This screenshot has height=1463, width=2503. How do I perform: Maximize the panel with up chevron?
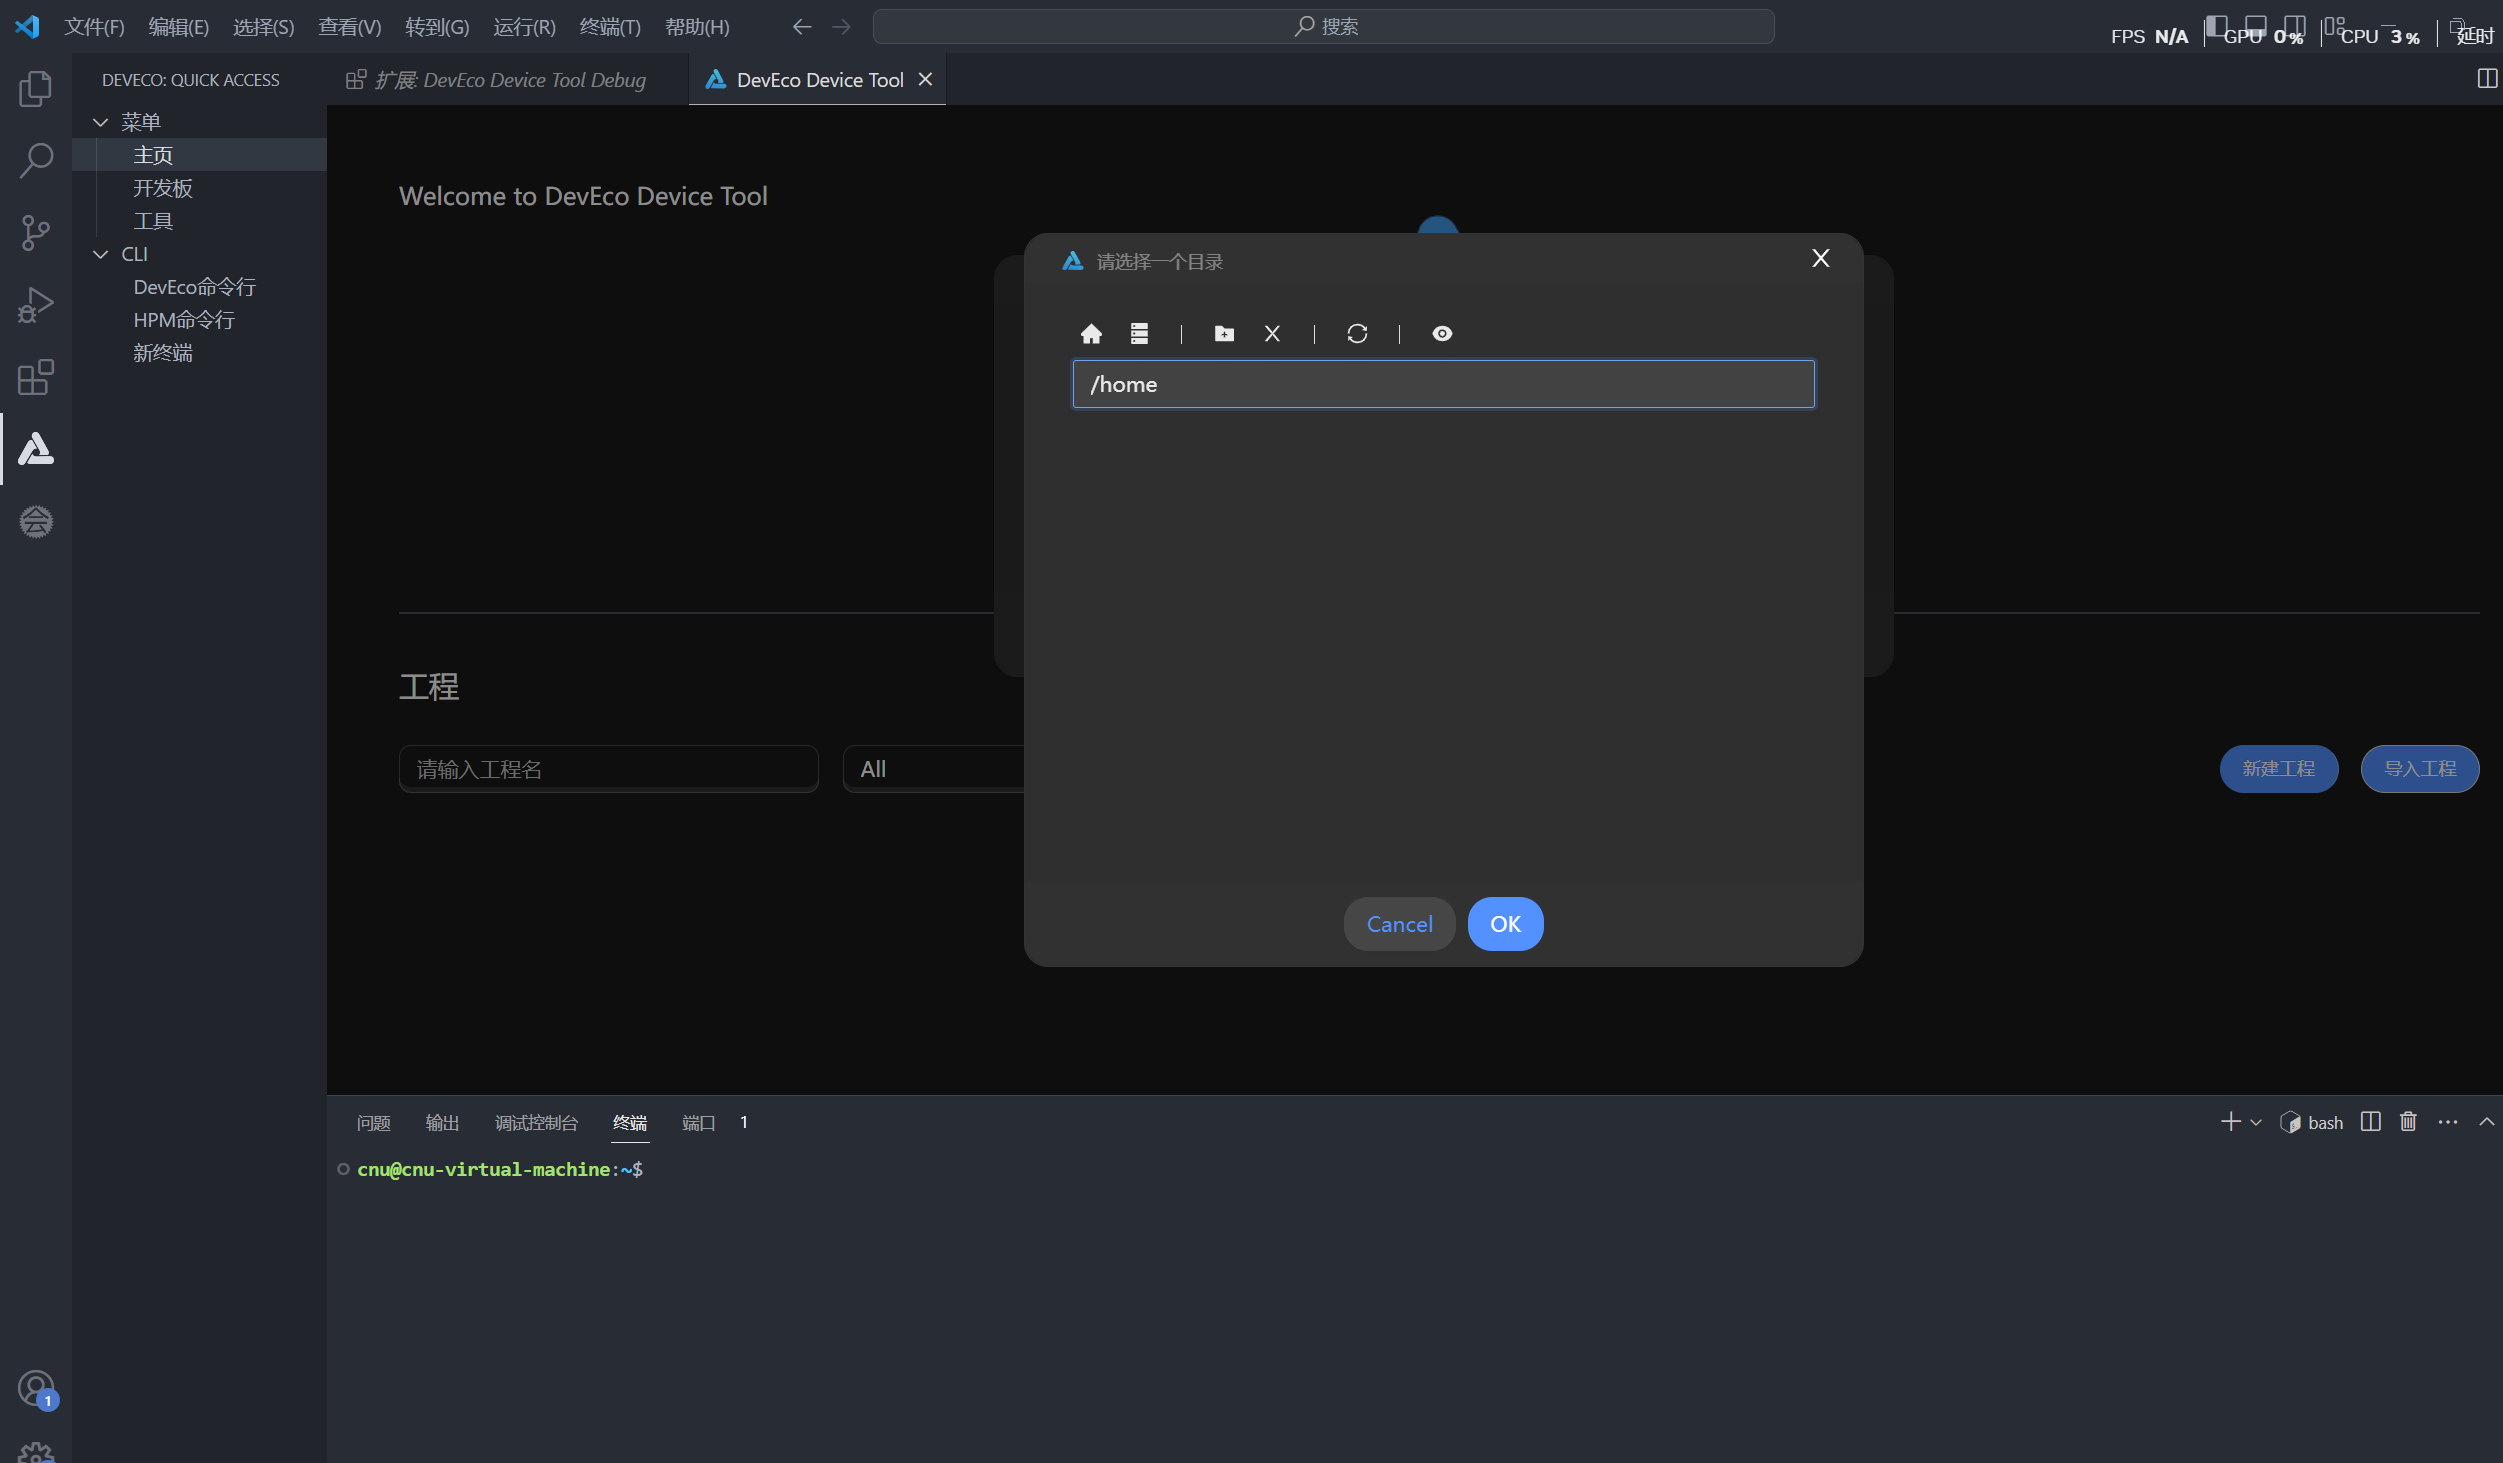click(x=2486, y=1122)
